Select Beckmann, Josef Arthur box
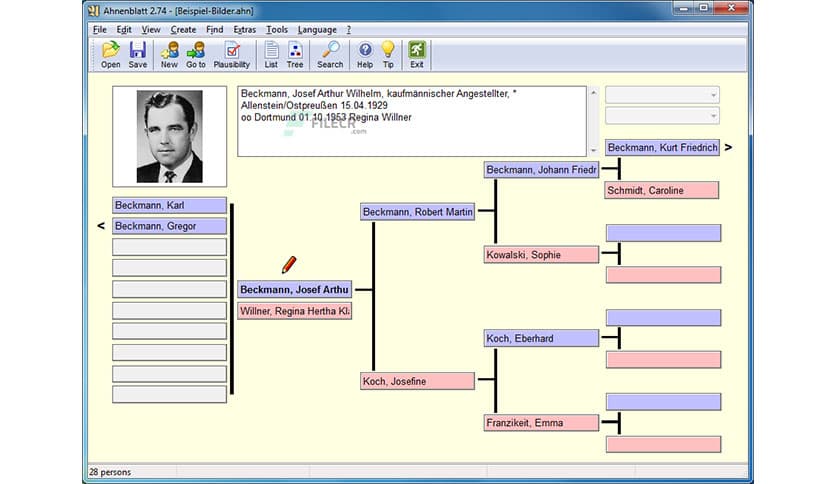The image size is (836, 484). pyautogui.click(x=294, y=289)
